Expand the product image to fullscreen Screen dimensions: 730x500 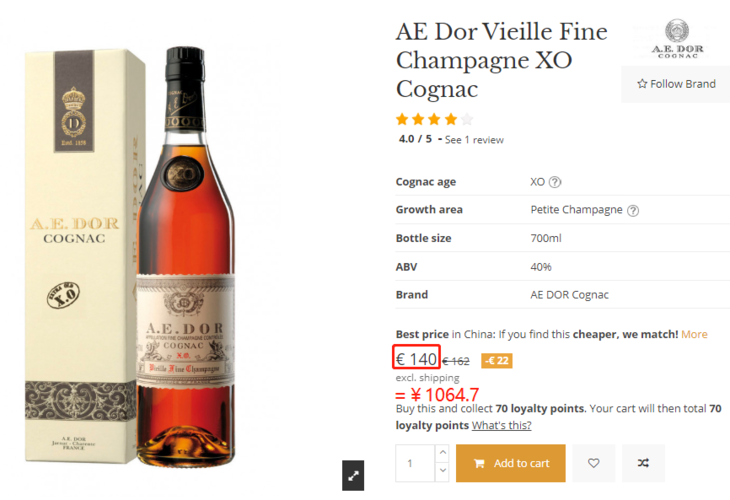[x=353, y=476]
